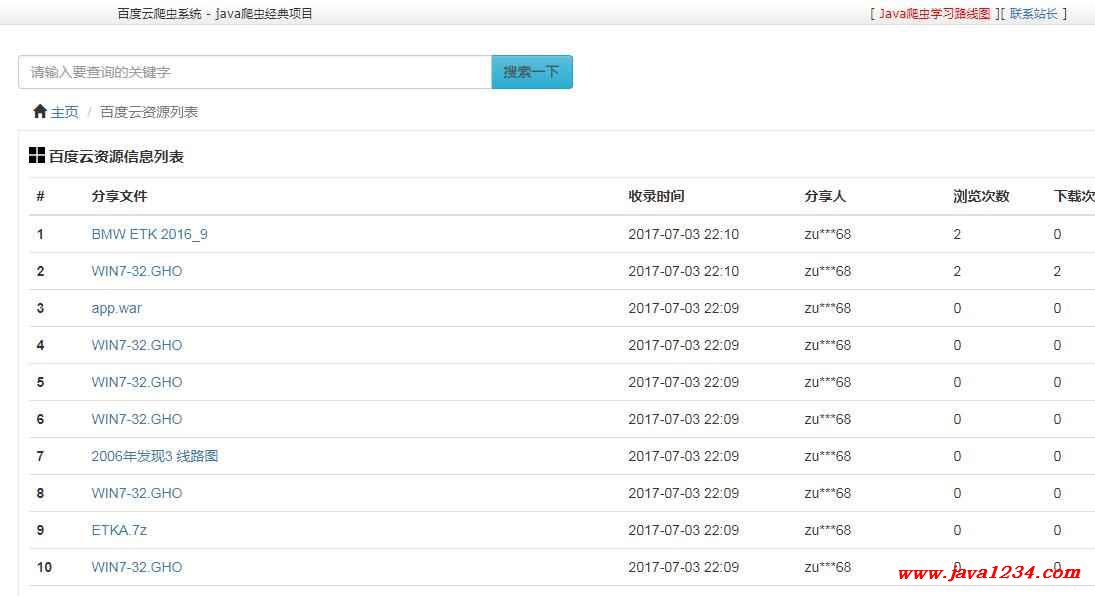Click row number 7 cell
1095x596 pixels.
point(41,456)
